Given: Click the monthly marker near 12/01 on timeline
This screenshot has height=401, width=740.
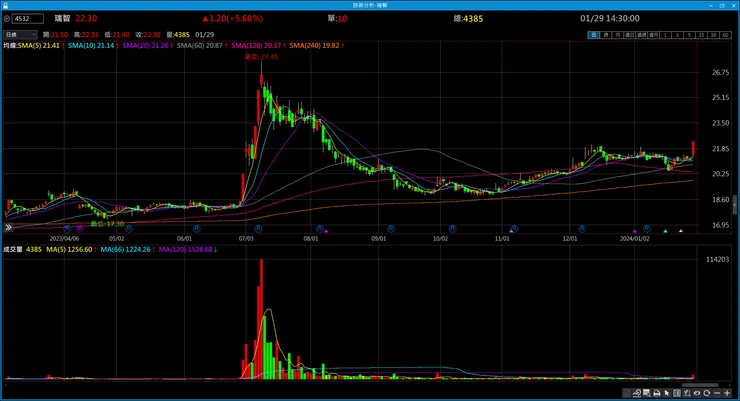Looking at the screenshot, I should pos(582,229).
